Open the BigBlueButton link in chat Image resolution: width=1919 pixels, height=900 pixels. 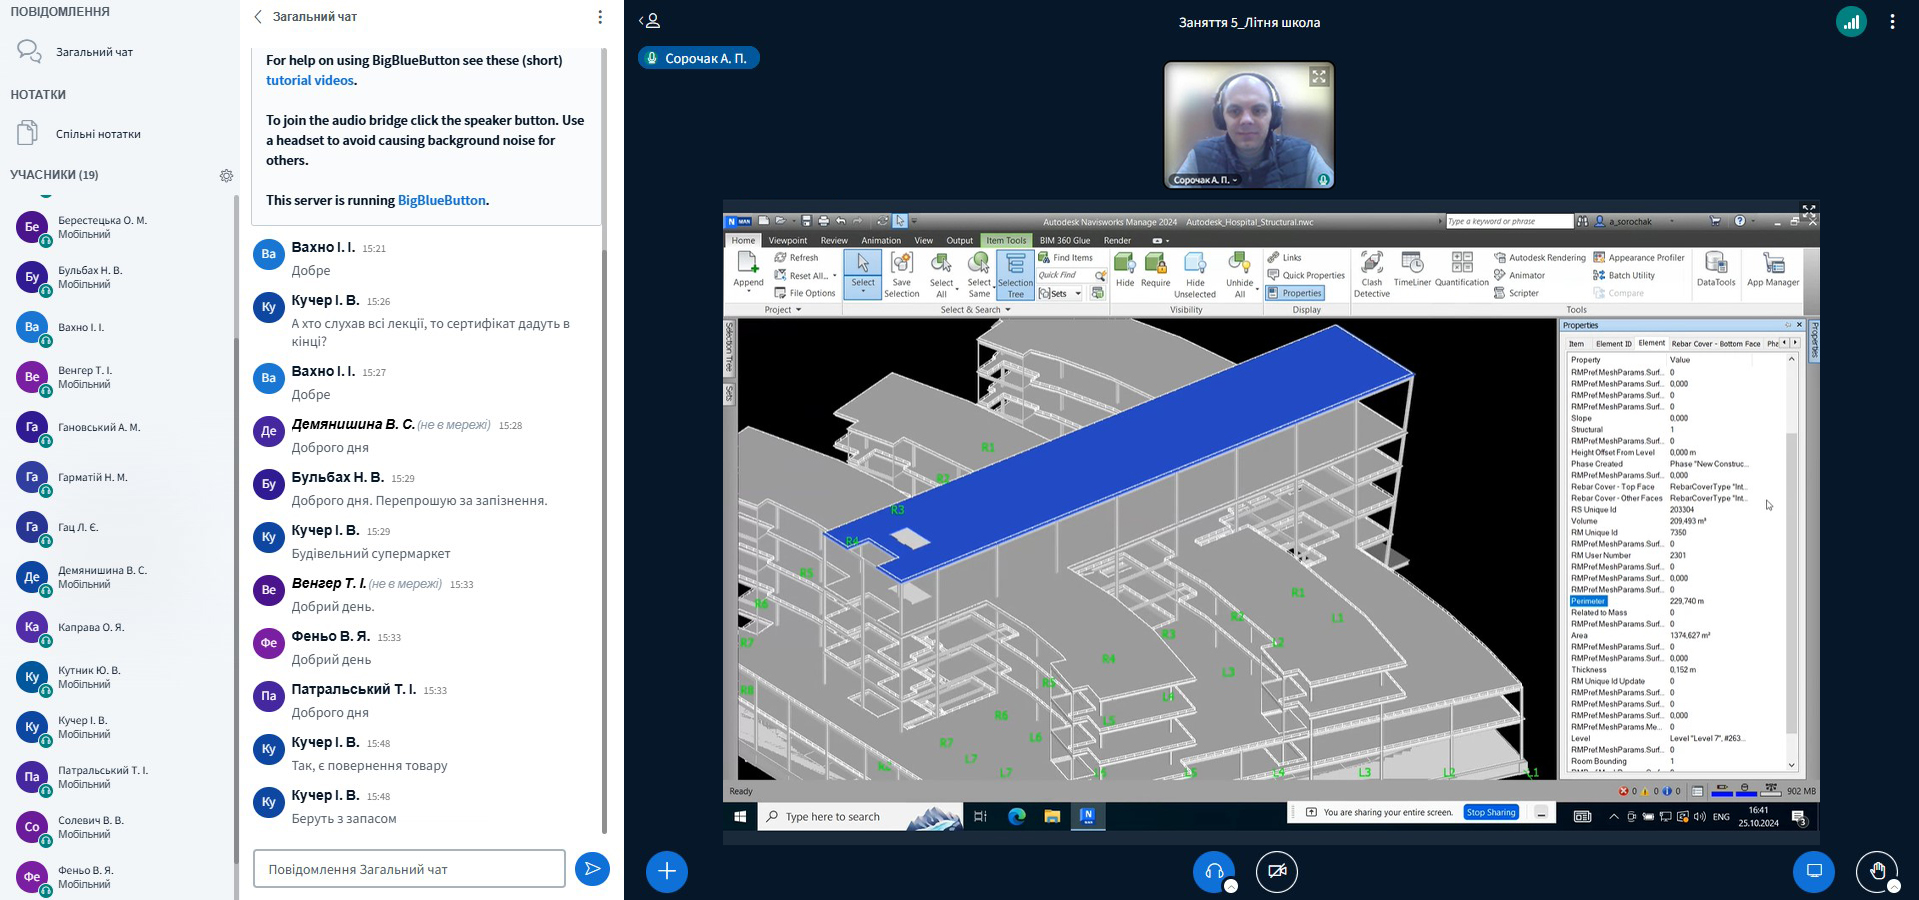click(x=441, y=200)
